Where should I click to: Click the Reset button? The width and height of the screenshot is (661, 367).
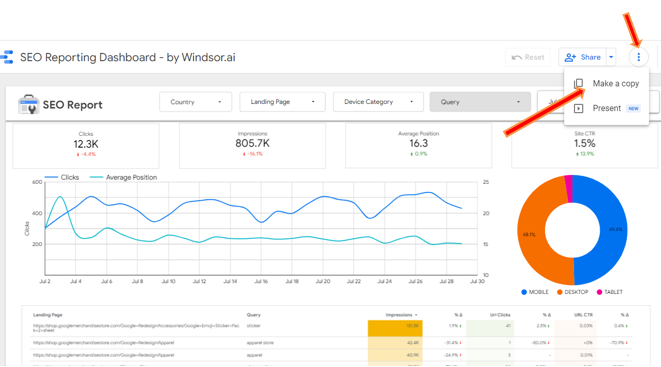pos(528,57)
